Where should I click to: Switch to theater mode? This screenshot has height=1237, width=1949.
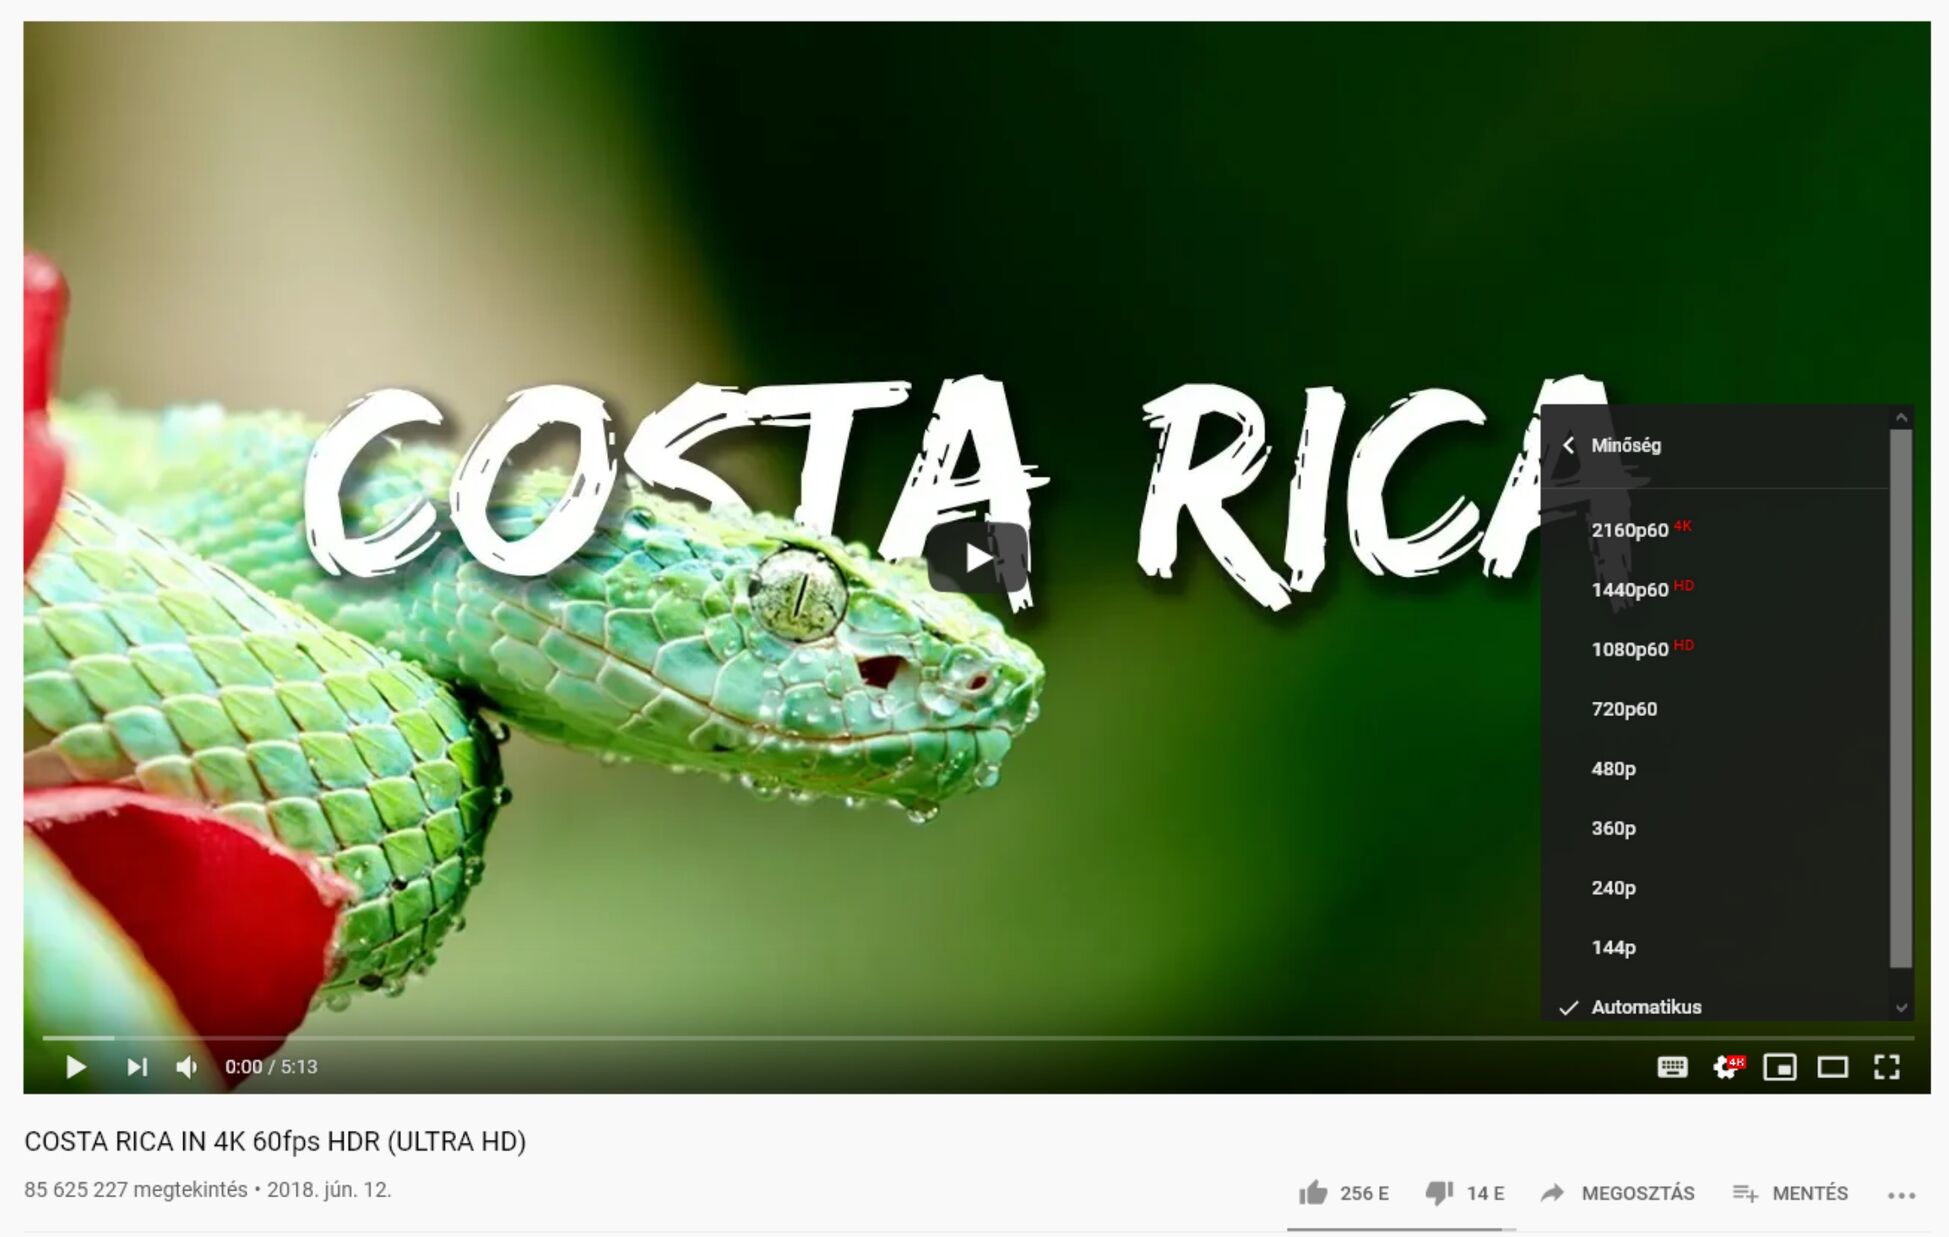pyautogui.click(x=1833, y=1067)
